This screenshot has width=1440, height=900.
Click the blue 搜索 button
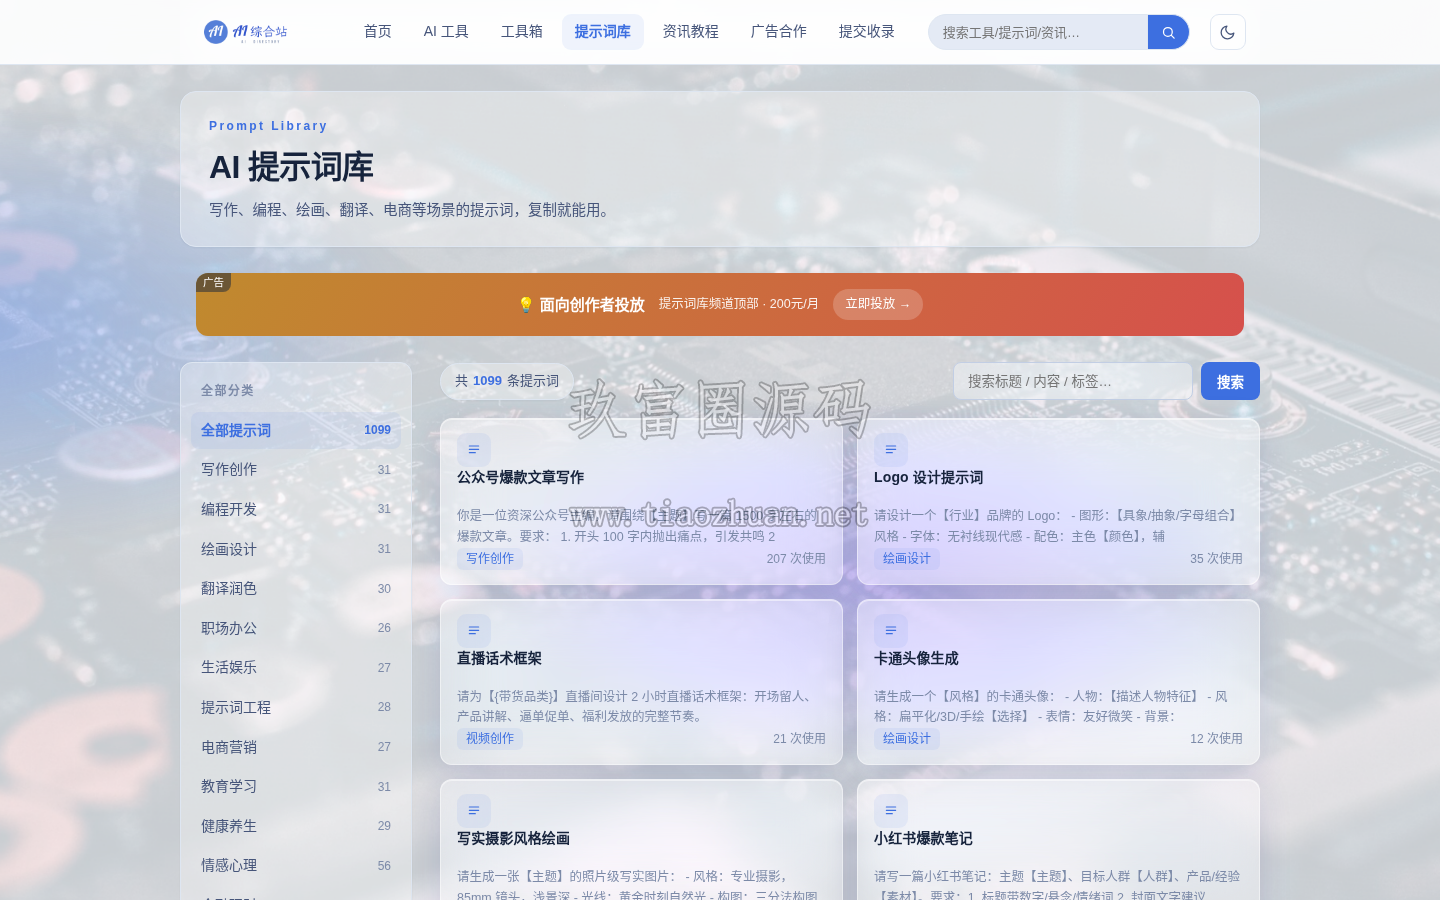[1230, 381]
